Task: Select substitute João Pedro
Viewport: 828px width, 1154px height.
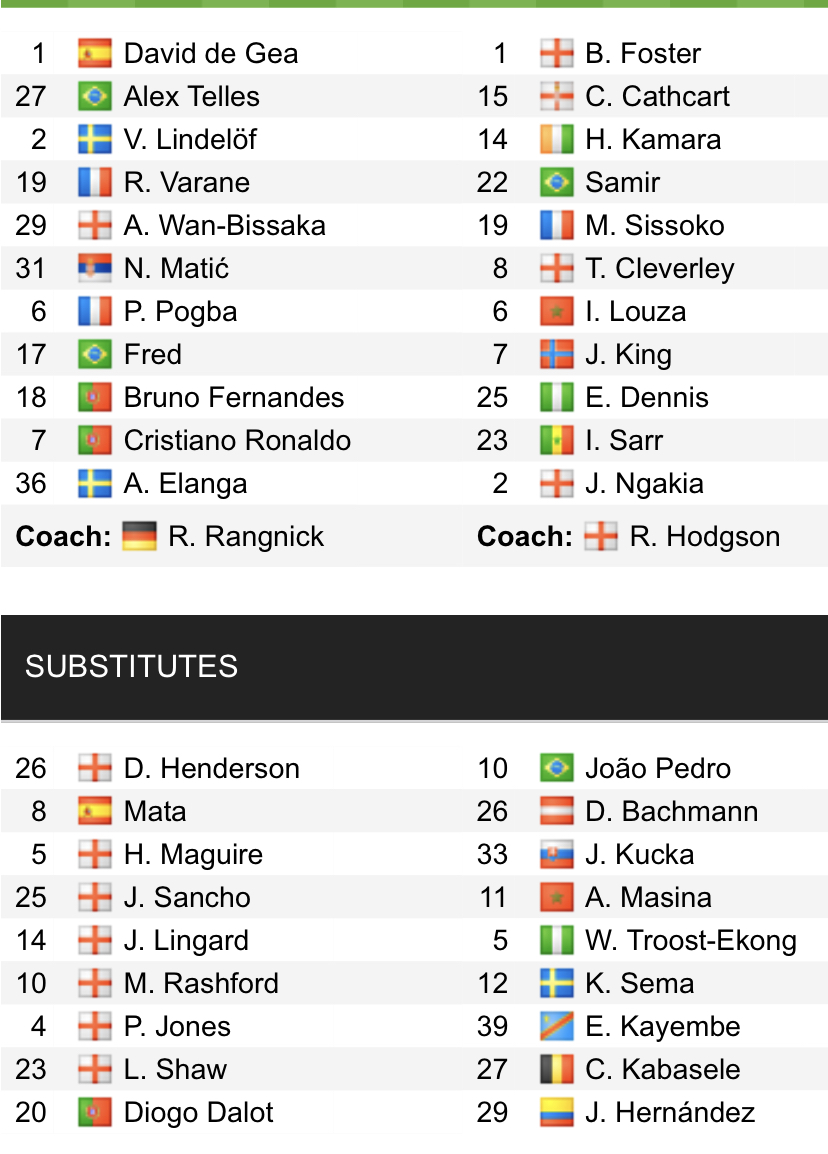Action: [x=657, y=768]
